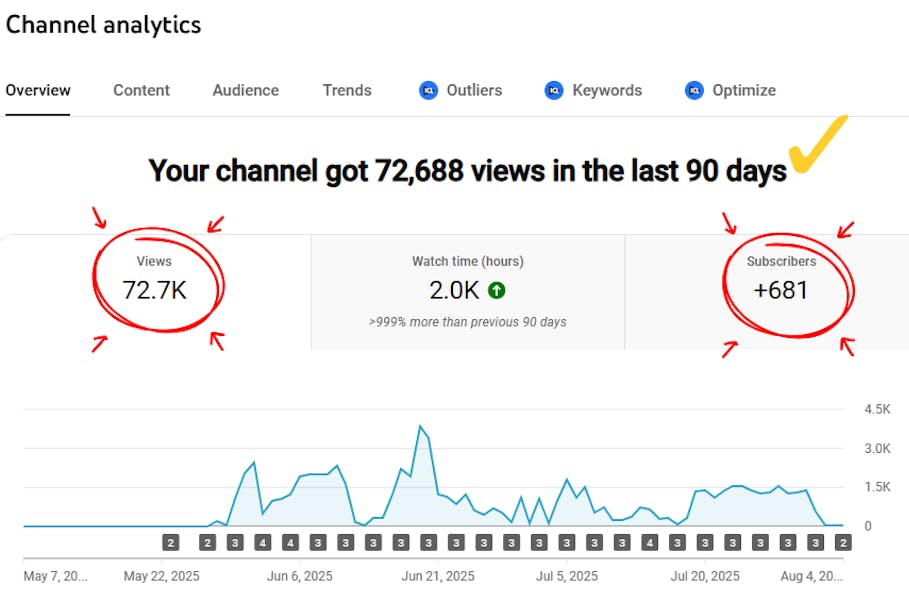Open the Content tab
The height and width of the screenshot is (603, 909).
[x=141, y=90]
